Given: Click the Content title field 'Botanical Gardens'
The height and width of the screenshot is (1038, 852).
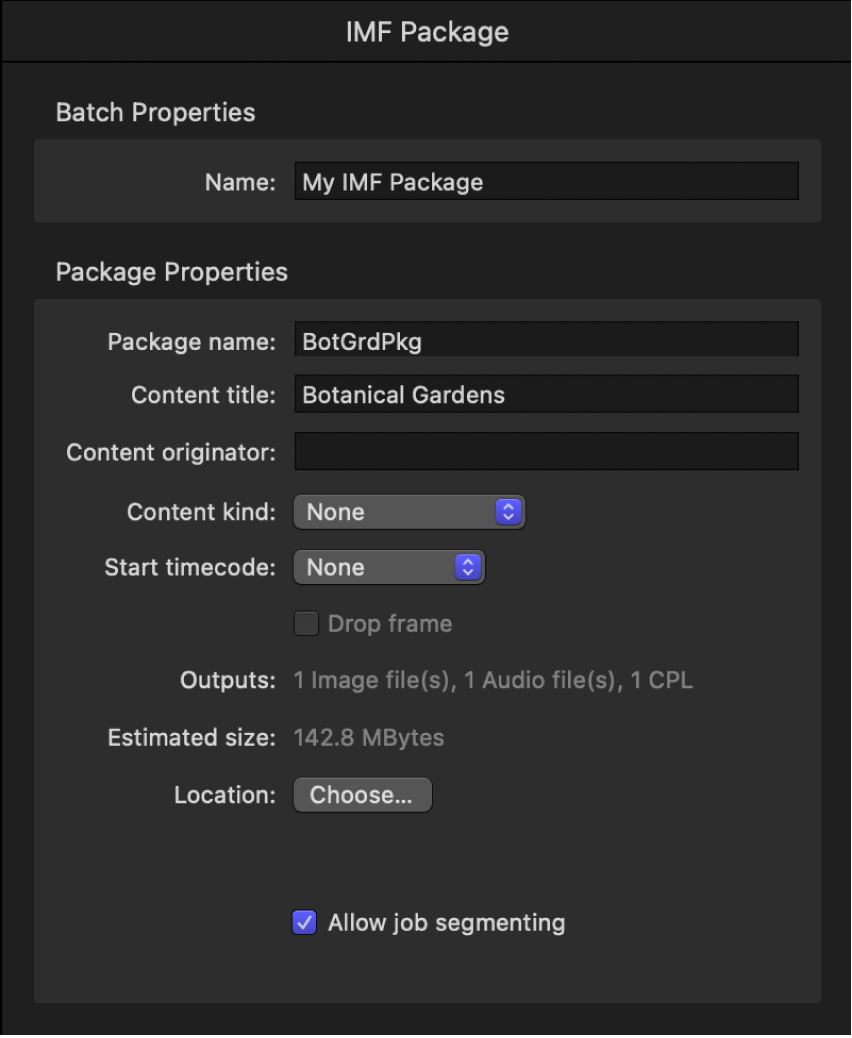Looking at the screenshot, I should click(546, 394).
